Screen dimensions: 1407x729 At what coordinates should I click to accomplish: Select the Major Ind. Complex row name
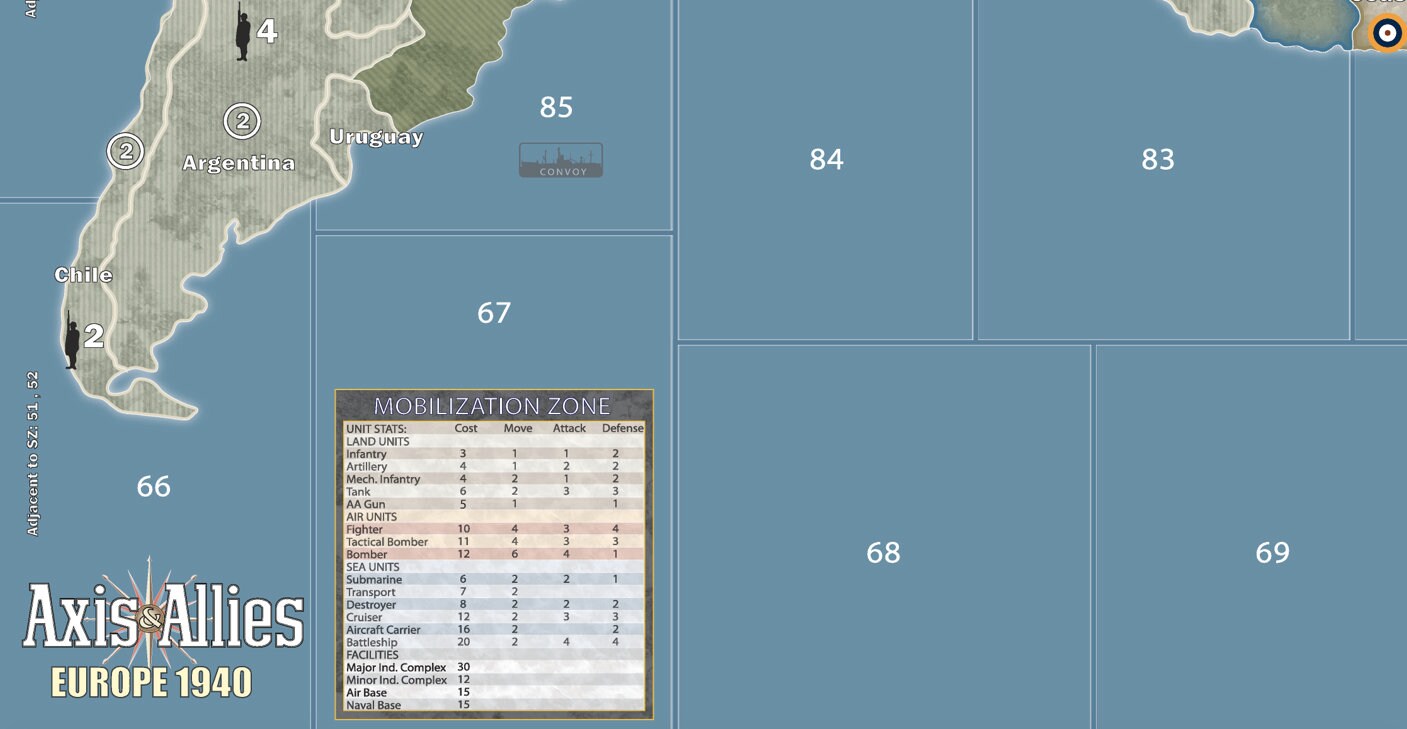click(x=396, y=668)
